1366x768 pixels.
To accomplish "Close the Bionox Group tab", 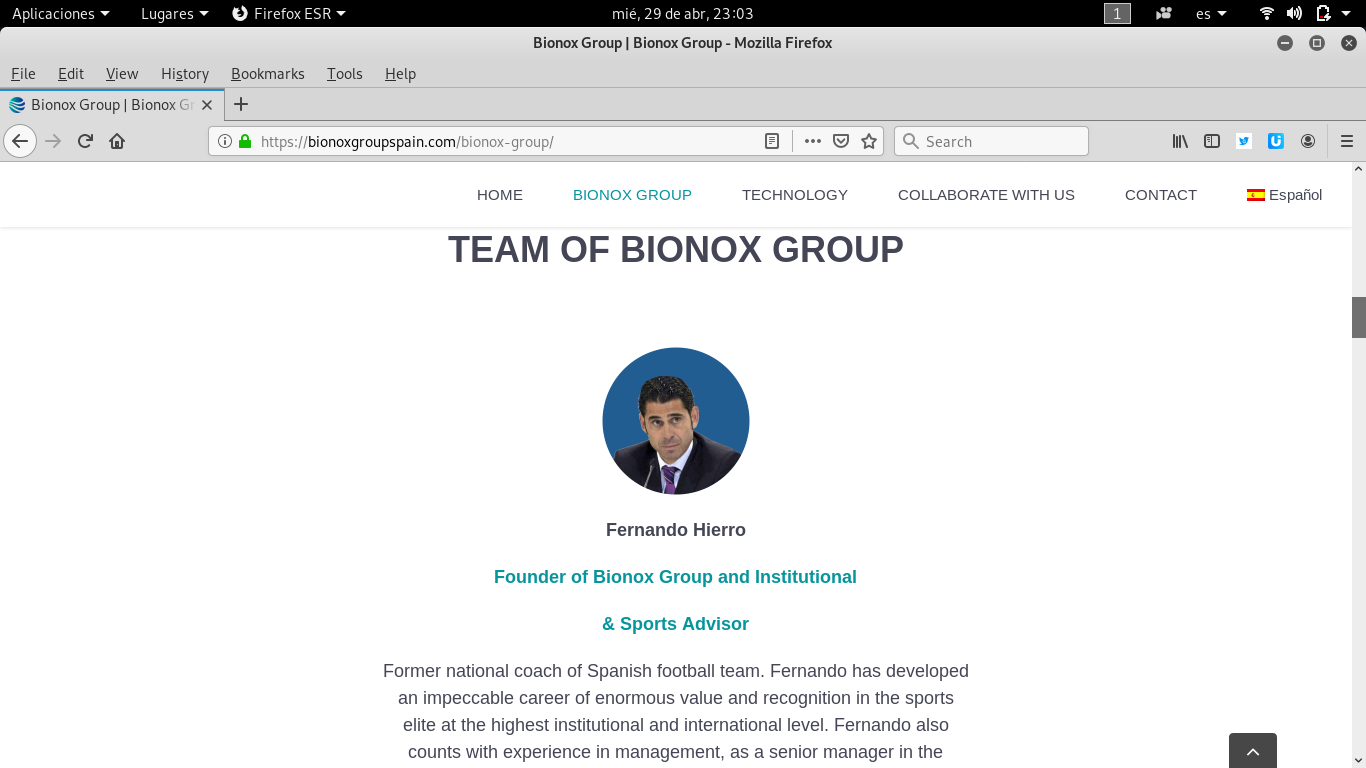I will tap(207, 104).
